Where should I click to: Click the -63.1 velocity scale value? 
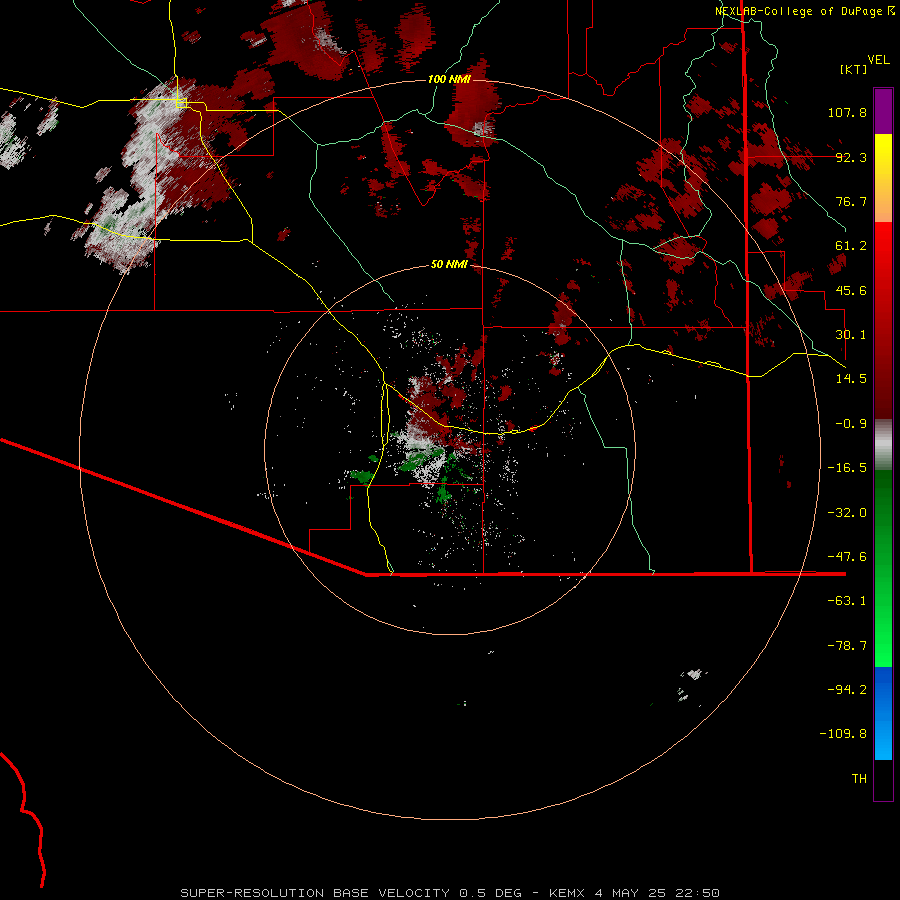tap(847, 601)
